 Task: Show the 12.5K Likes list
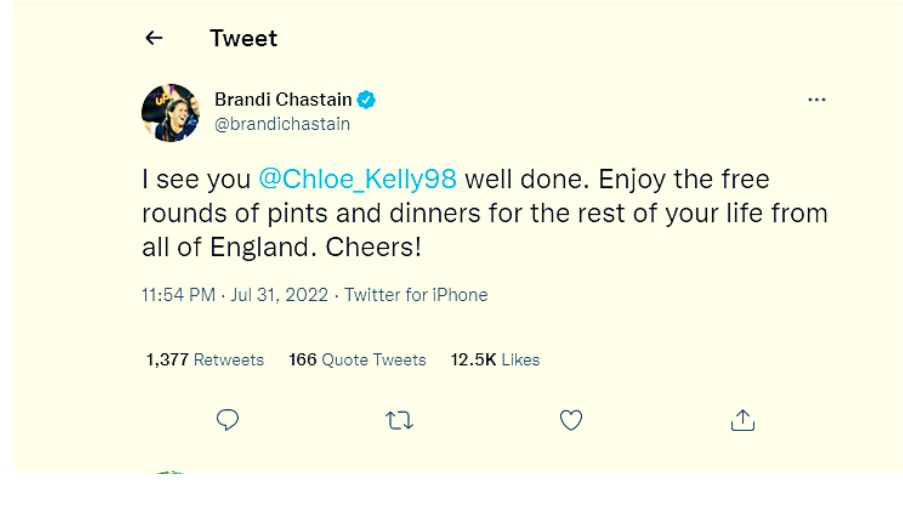pyautogui.click(x=495, y=360)
